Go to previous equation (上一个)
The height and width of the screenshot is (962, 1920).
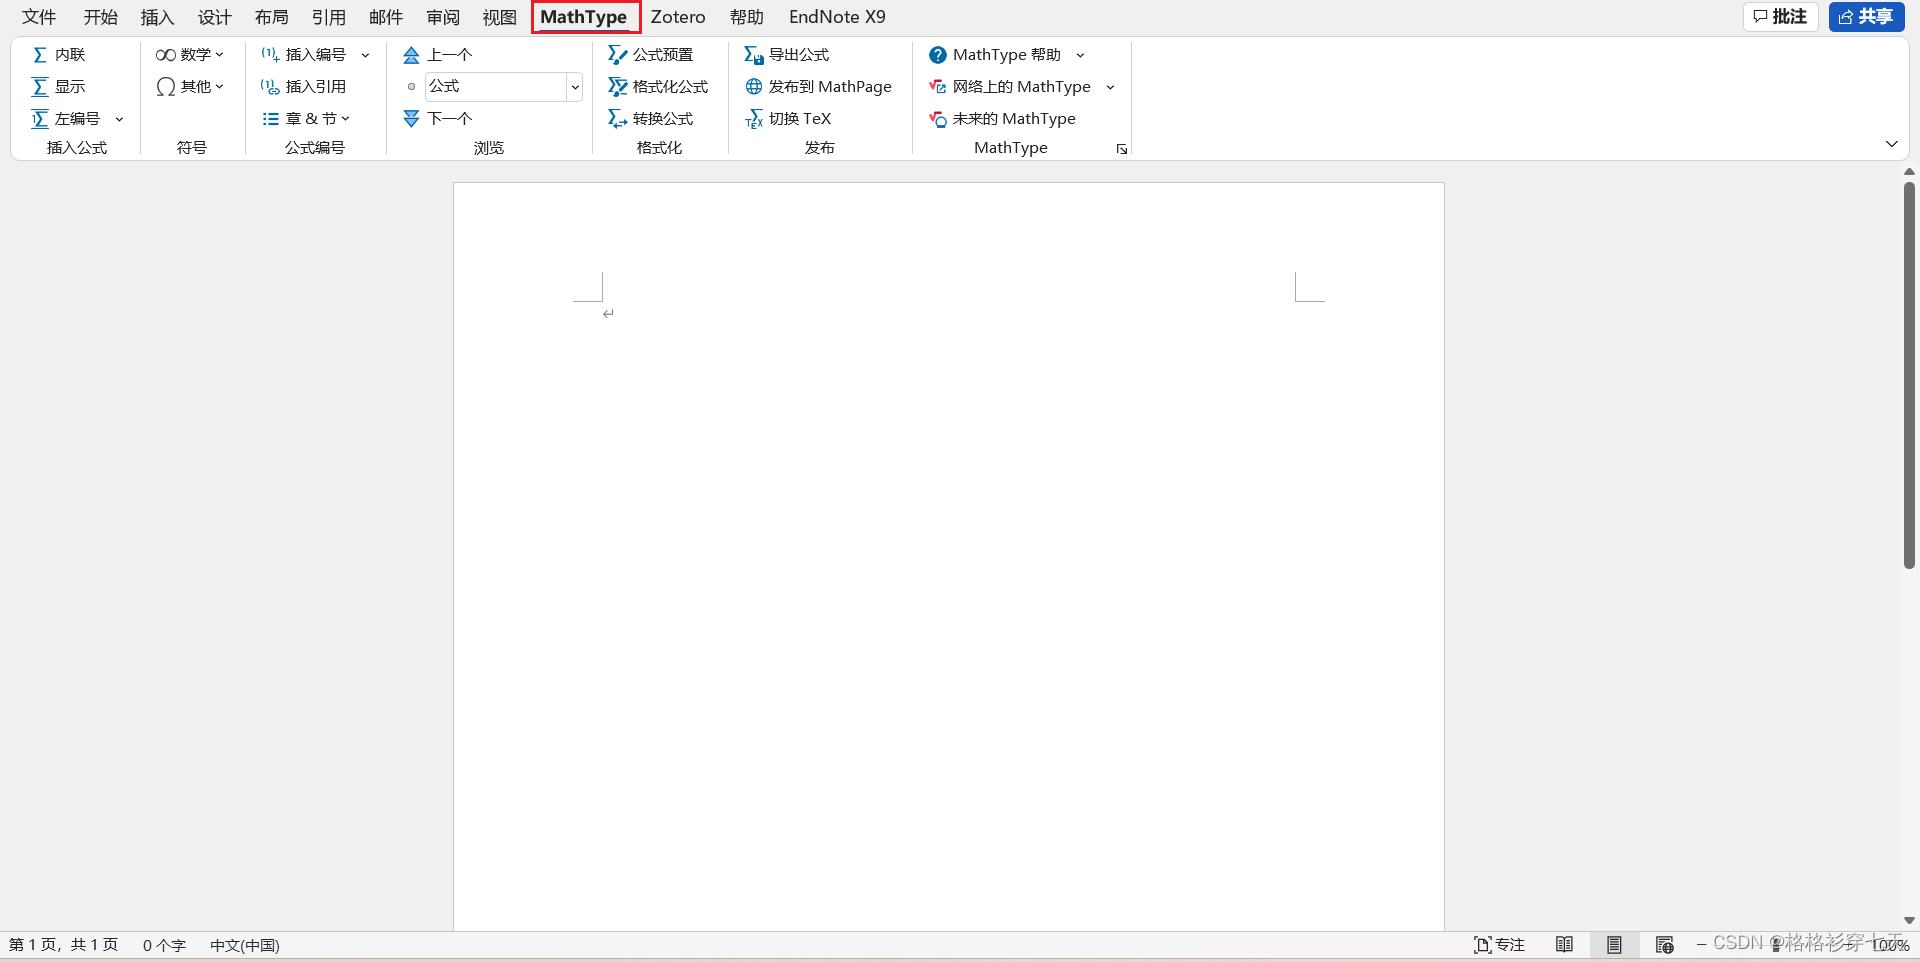click(x=437, y=55)
